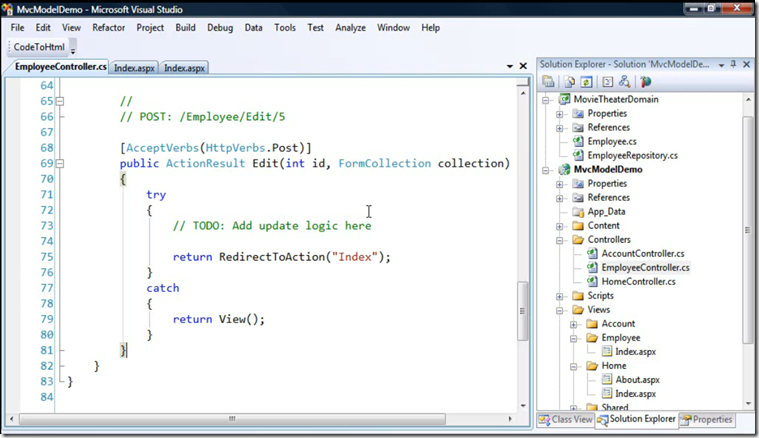Screen dimensions: 759x438
Task: Expand References under MvcModelDemo
Action: [560, 198]
